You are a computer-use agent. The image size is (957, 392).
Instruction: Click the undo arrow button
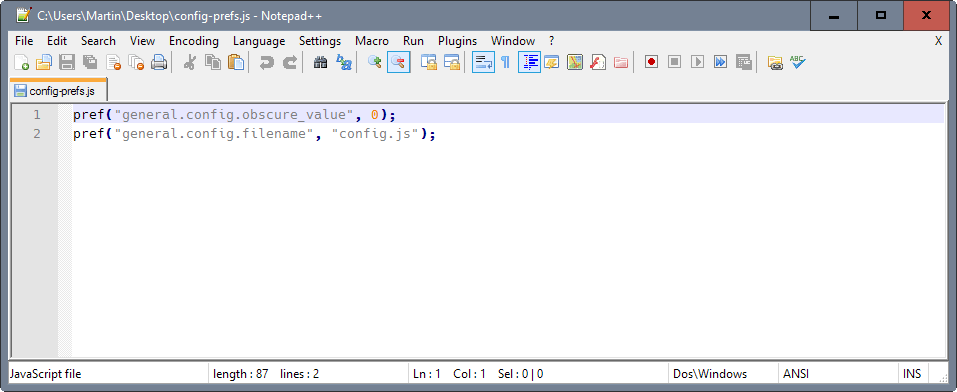click(x=267, y=62)
